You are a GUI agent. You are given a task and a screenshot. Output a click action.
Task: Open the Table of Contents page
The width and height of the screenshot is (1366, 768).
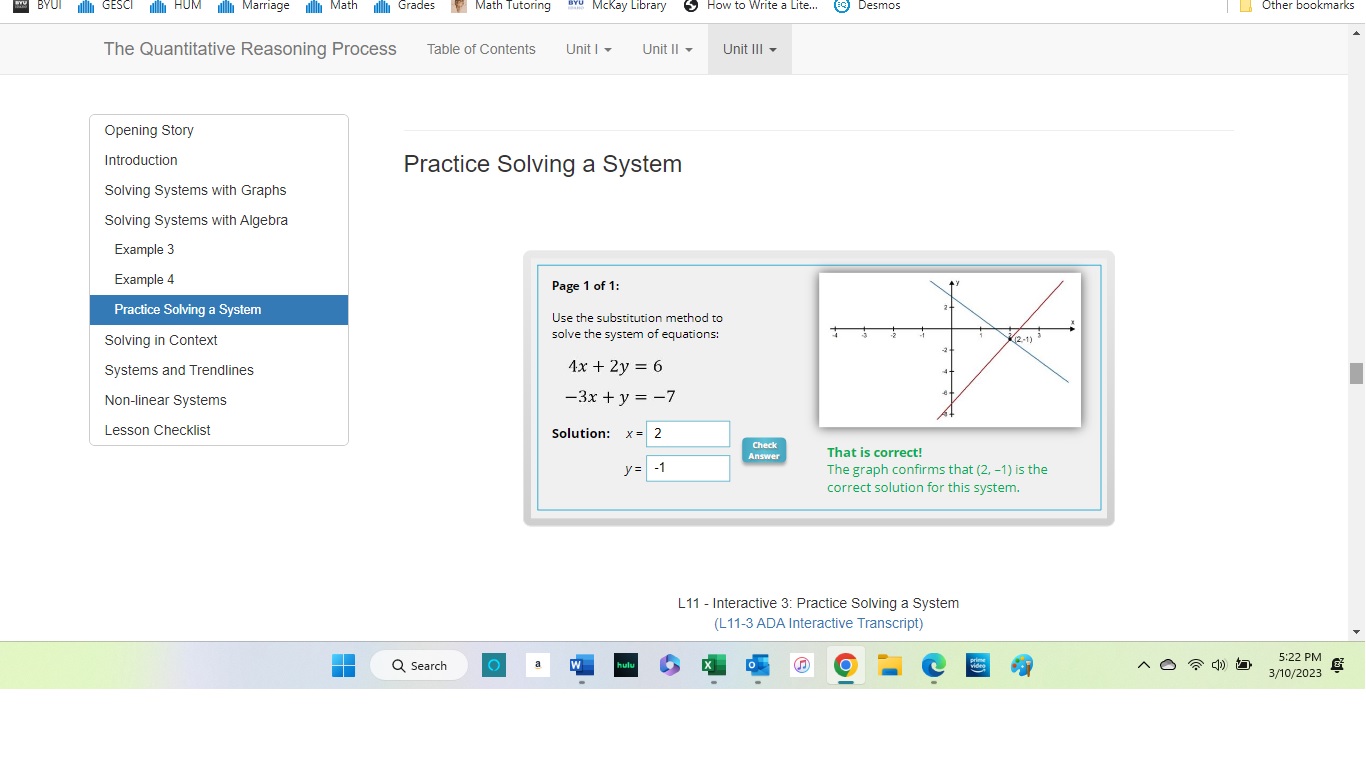pos(481,49)
